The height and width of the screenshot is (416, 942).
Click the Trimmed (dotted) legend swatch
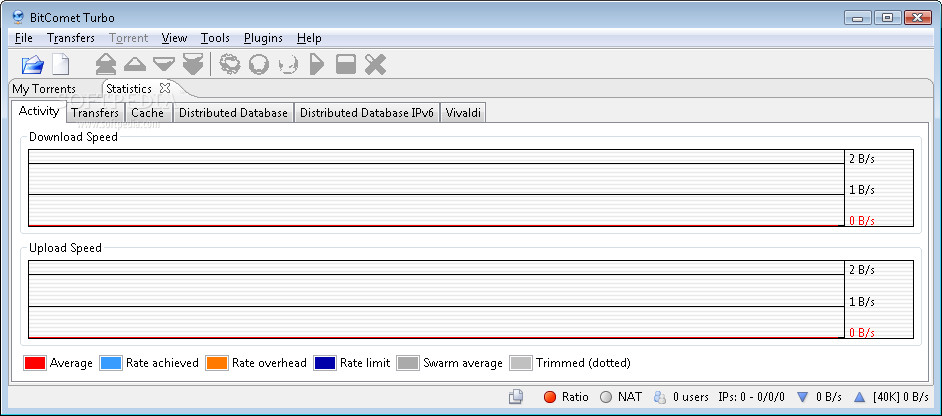tap(521, 363)
